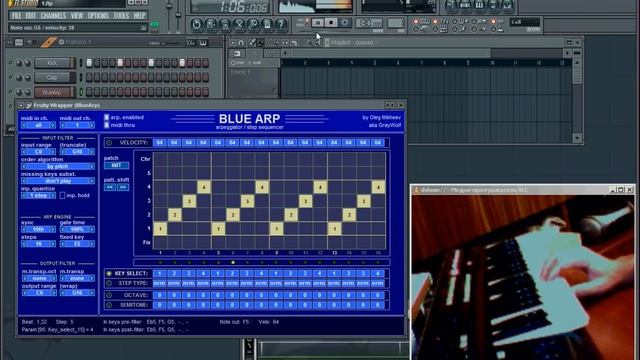This screenshot has width=640, height=360.
Task: Open the order algorithm 'by pitch' selector
Action: click(x=58, y=167)
